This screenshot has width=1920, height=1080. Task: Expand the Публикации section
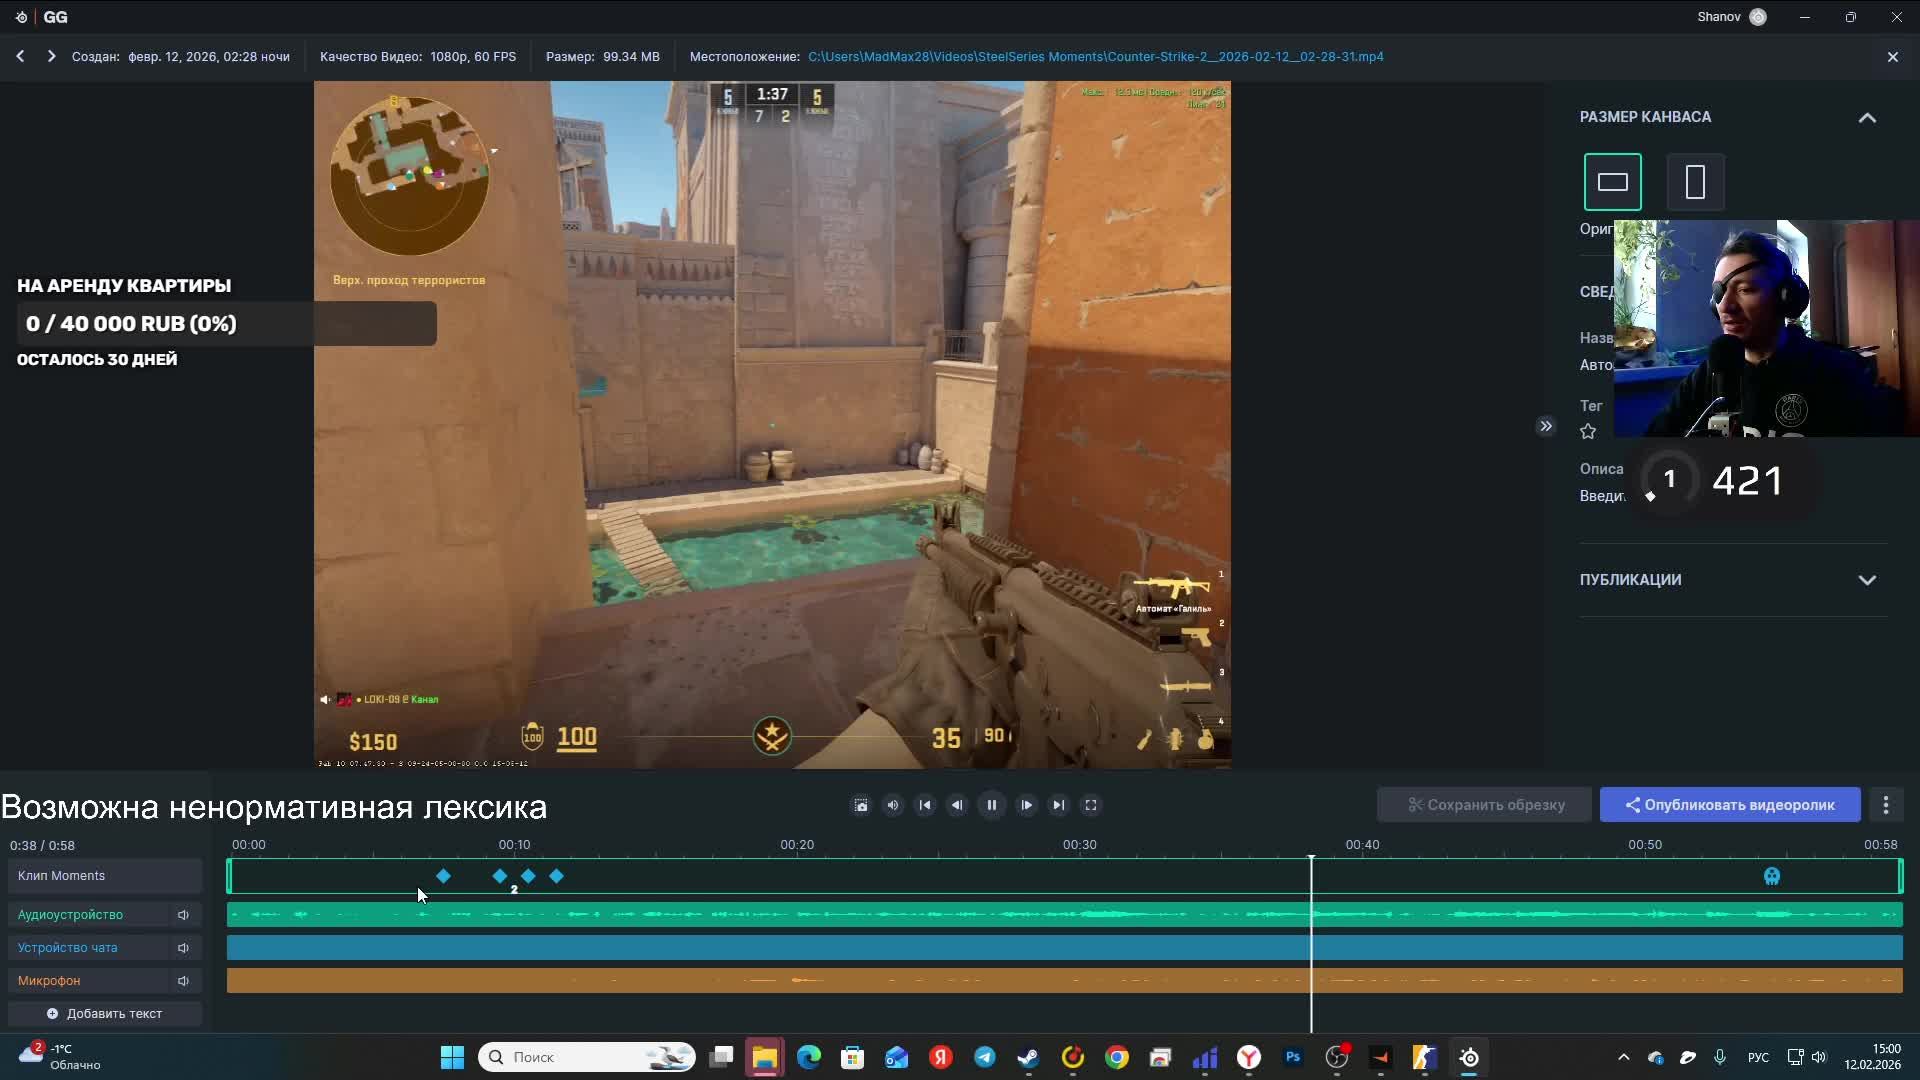(x=1866, y=580)
